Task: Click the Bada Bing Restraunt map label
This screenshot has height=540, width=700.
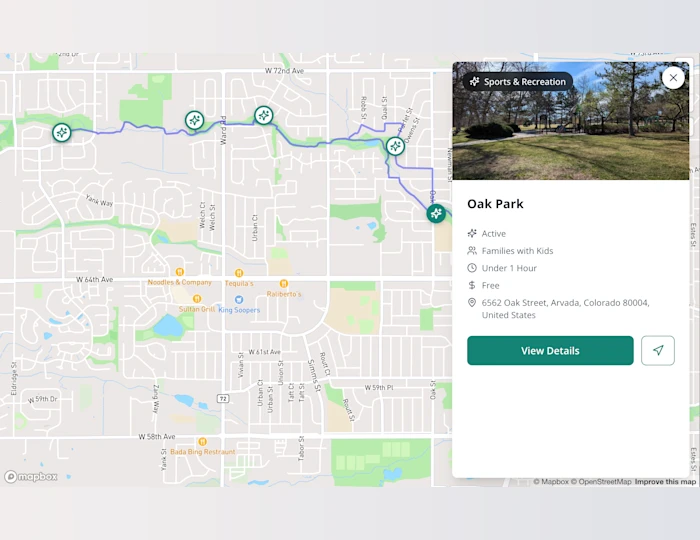Action: pos(203,452)
